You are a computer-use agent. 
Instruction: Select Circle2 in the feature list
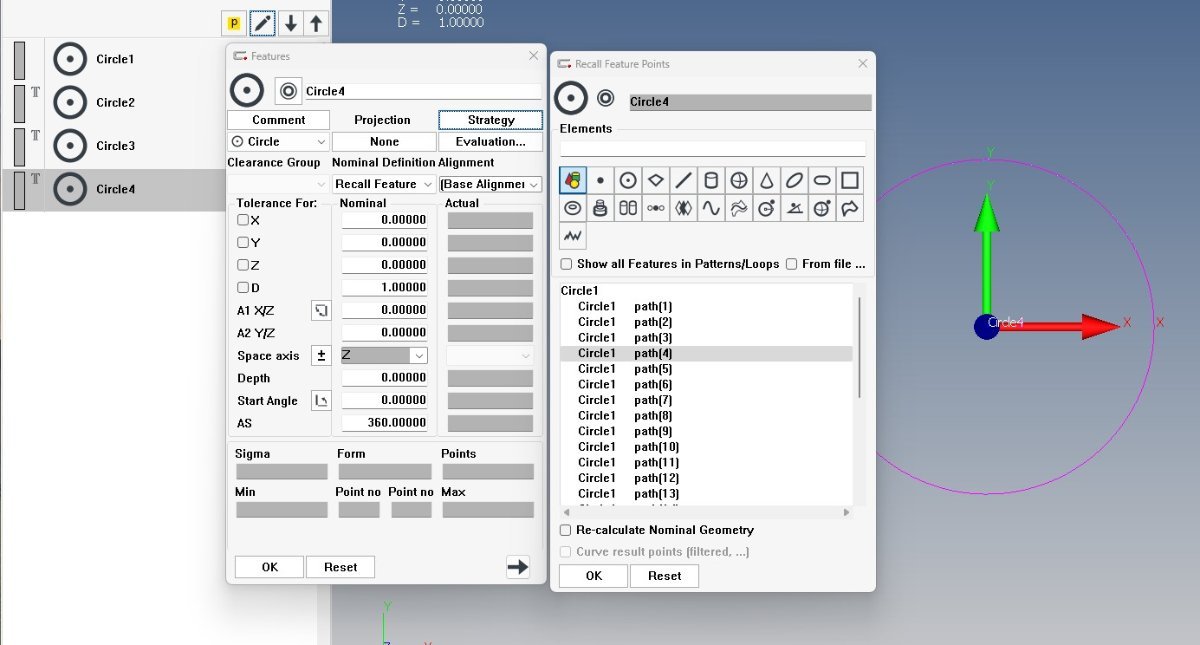(x=115, y=102)
